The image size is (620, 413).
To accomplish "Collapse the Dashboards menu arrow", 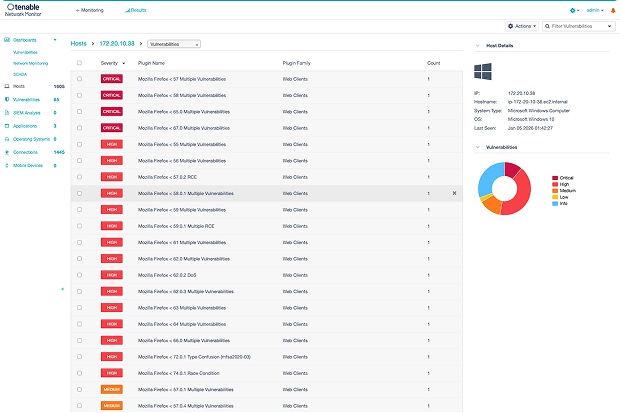I will pos(55,40).
